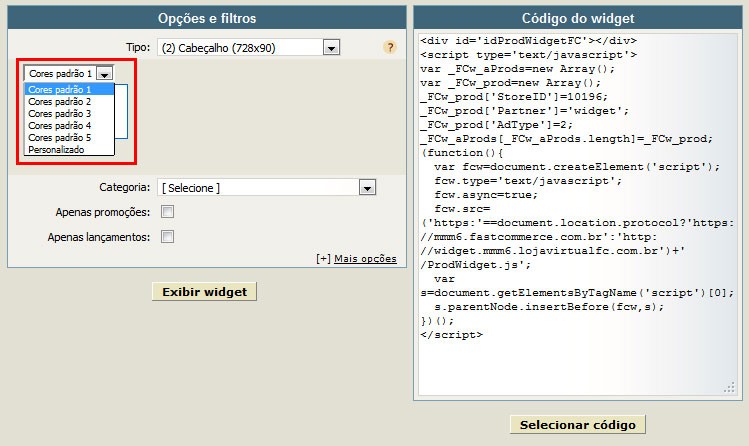Pick the Personalizado color option
This screenshot has height=446, width=749.
(69, 149)
